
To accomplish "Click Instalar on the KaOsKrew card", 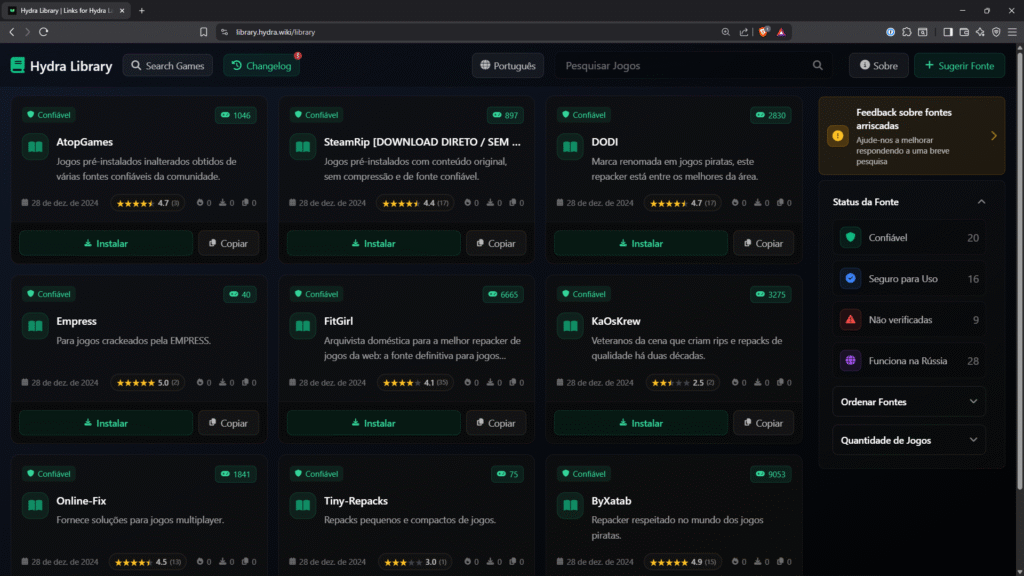I will 641,423.
